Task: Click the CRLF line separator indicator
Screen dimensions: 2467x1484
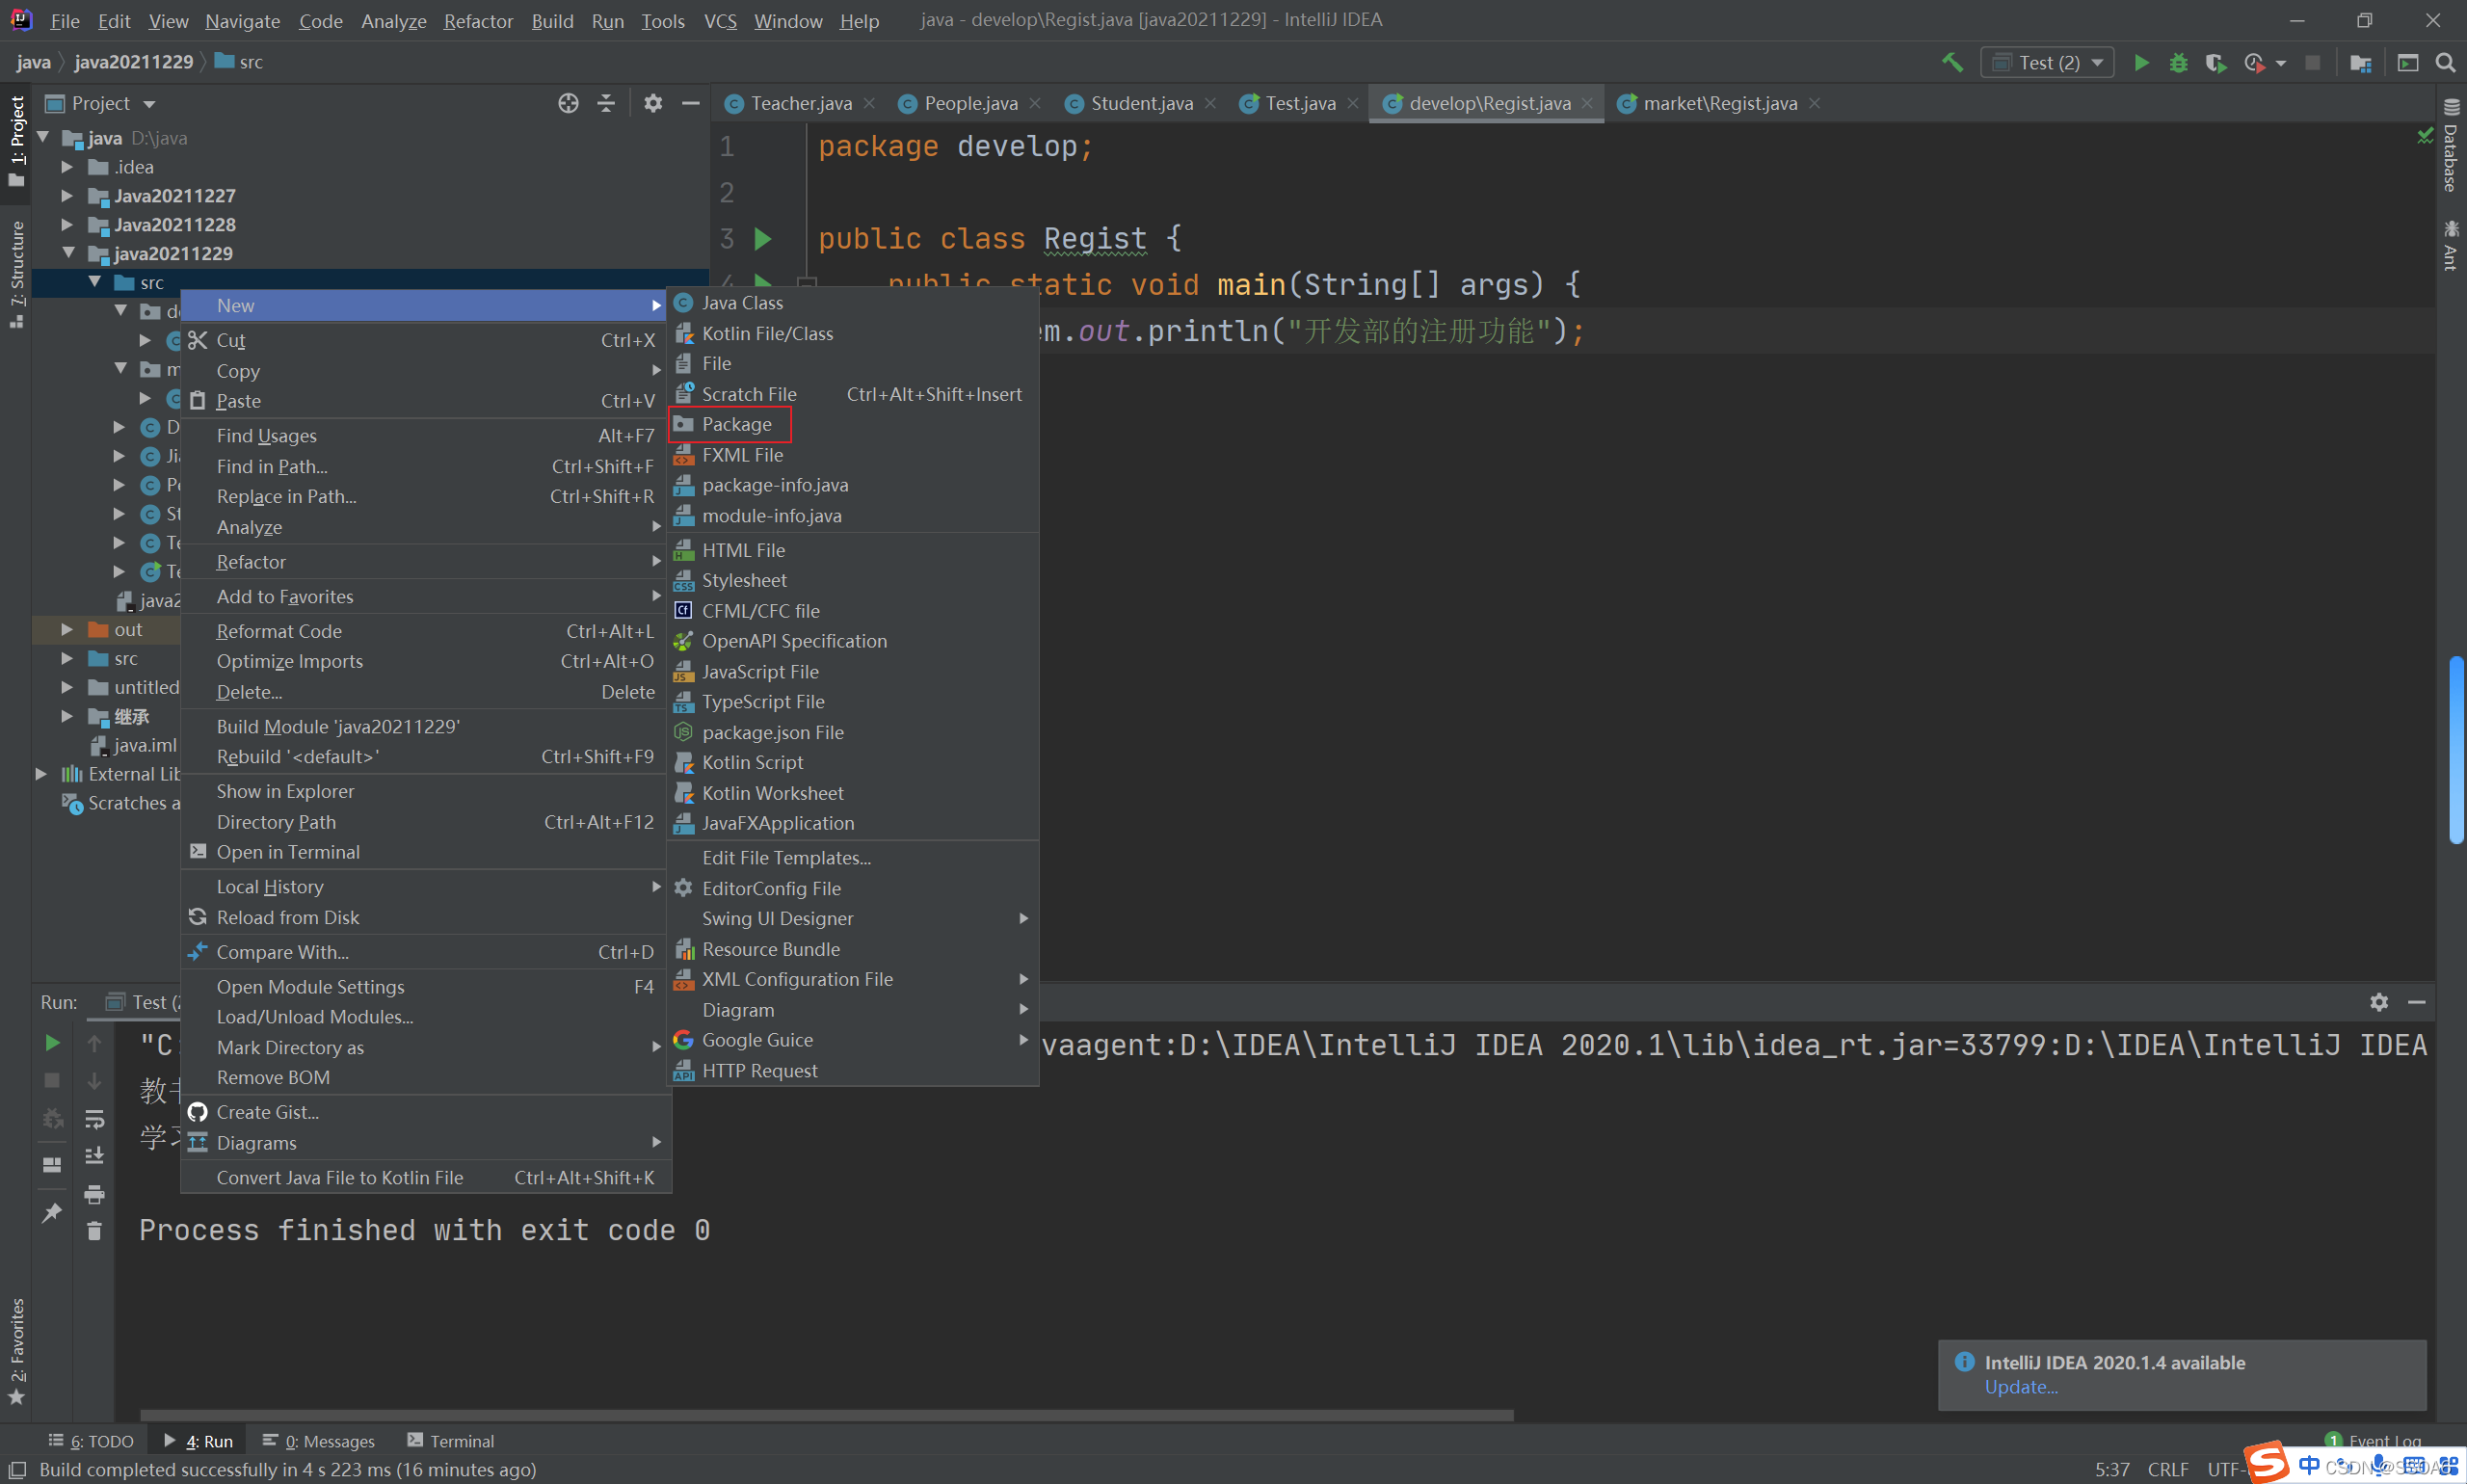Action: pyautogui.click(x=2168, y=1469)
